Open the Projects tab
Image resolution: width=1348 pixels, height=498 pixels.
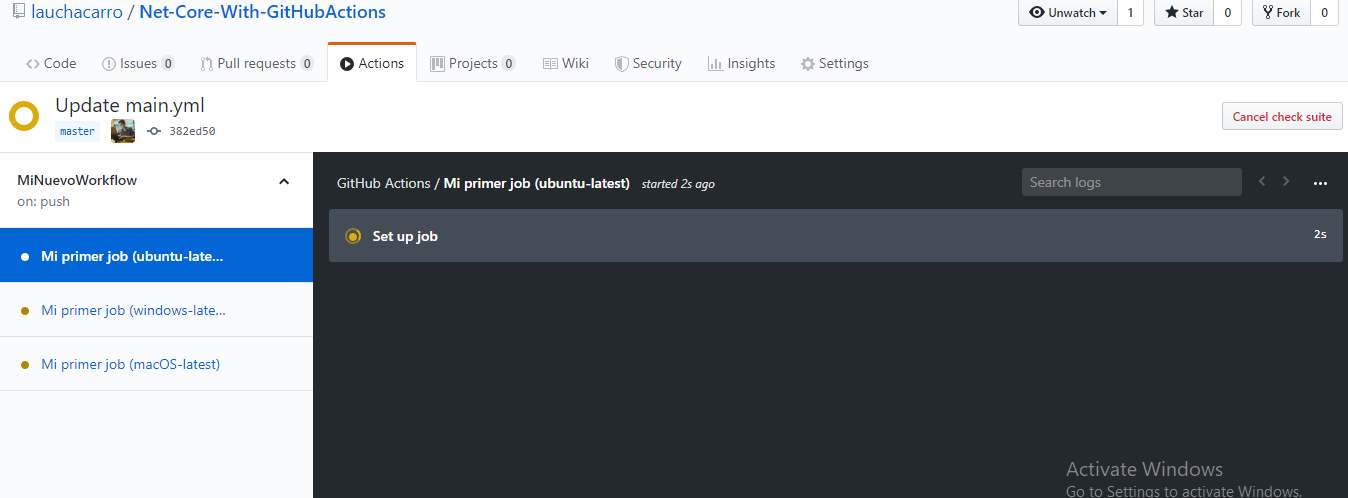(x=473, y=63)
